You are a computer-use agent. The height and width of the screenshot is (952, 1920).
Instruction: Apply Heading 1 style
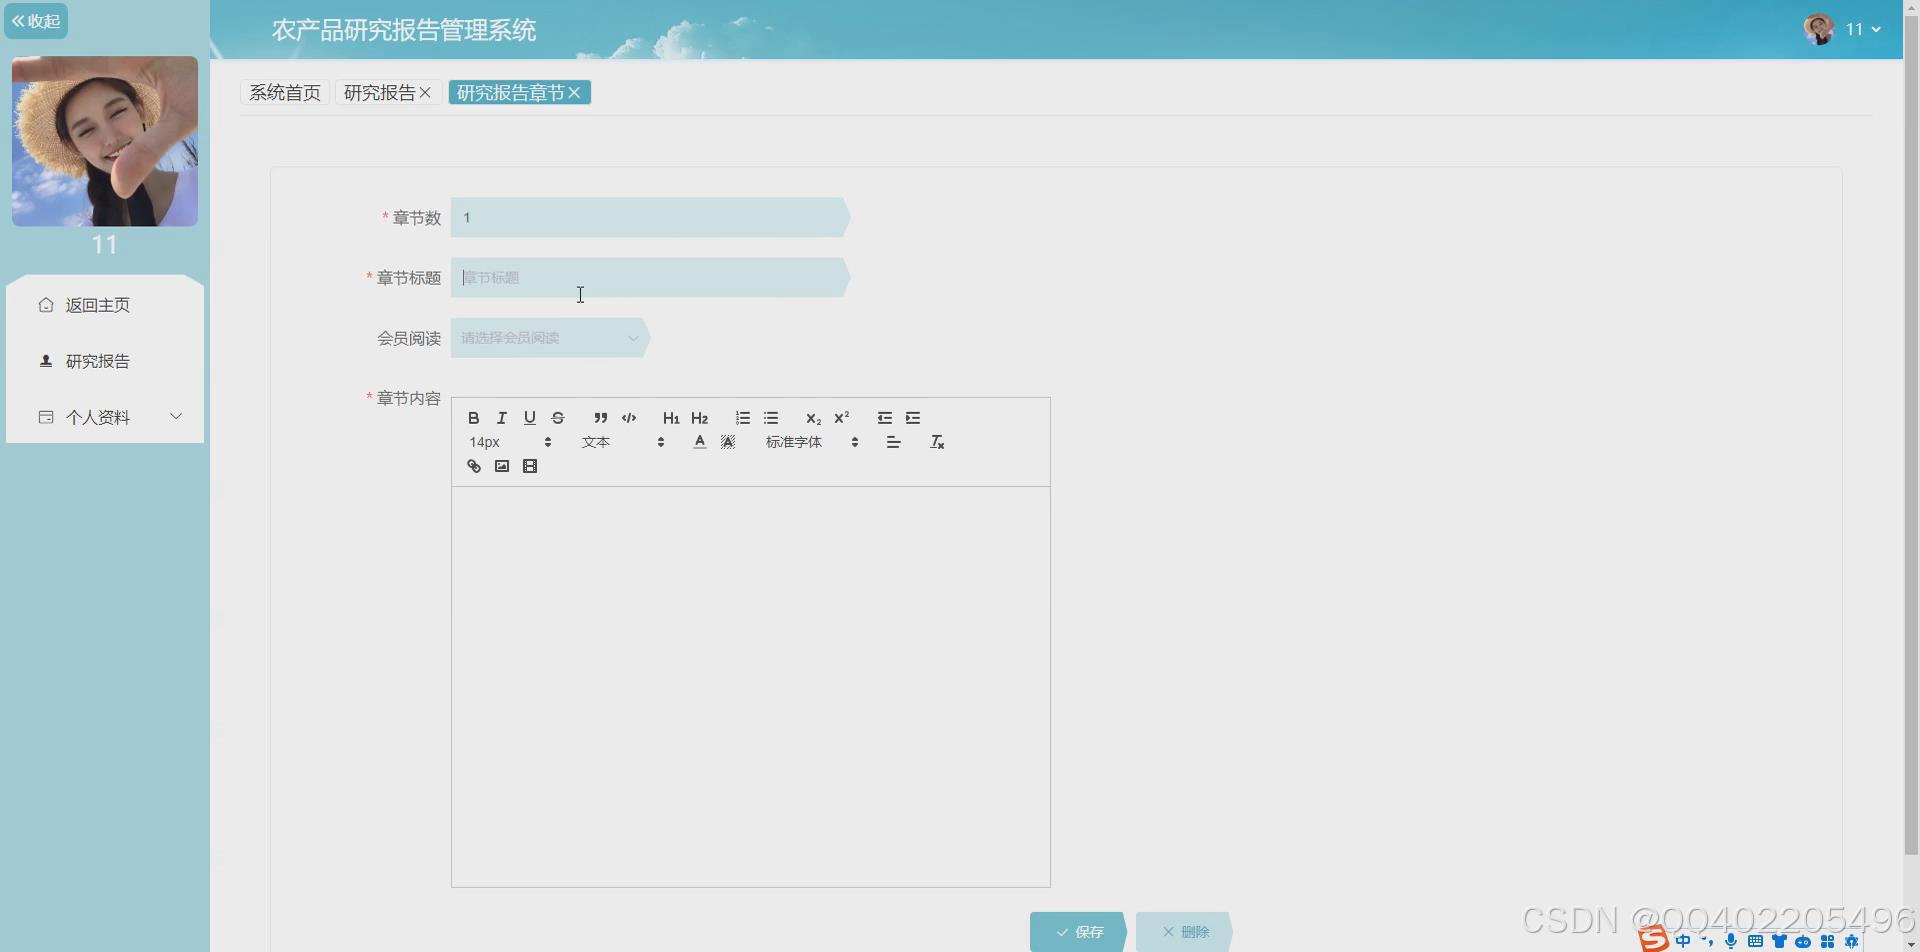671,418
